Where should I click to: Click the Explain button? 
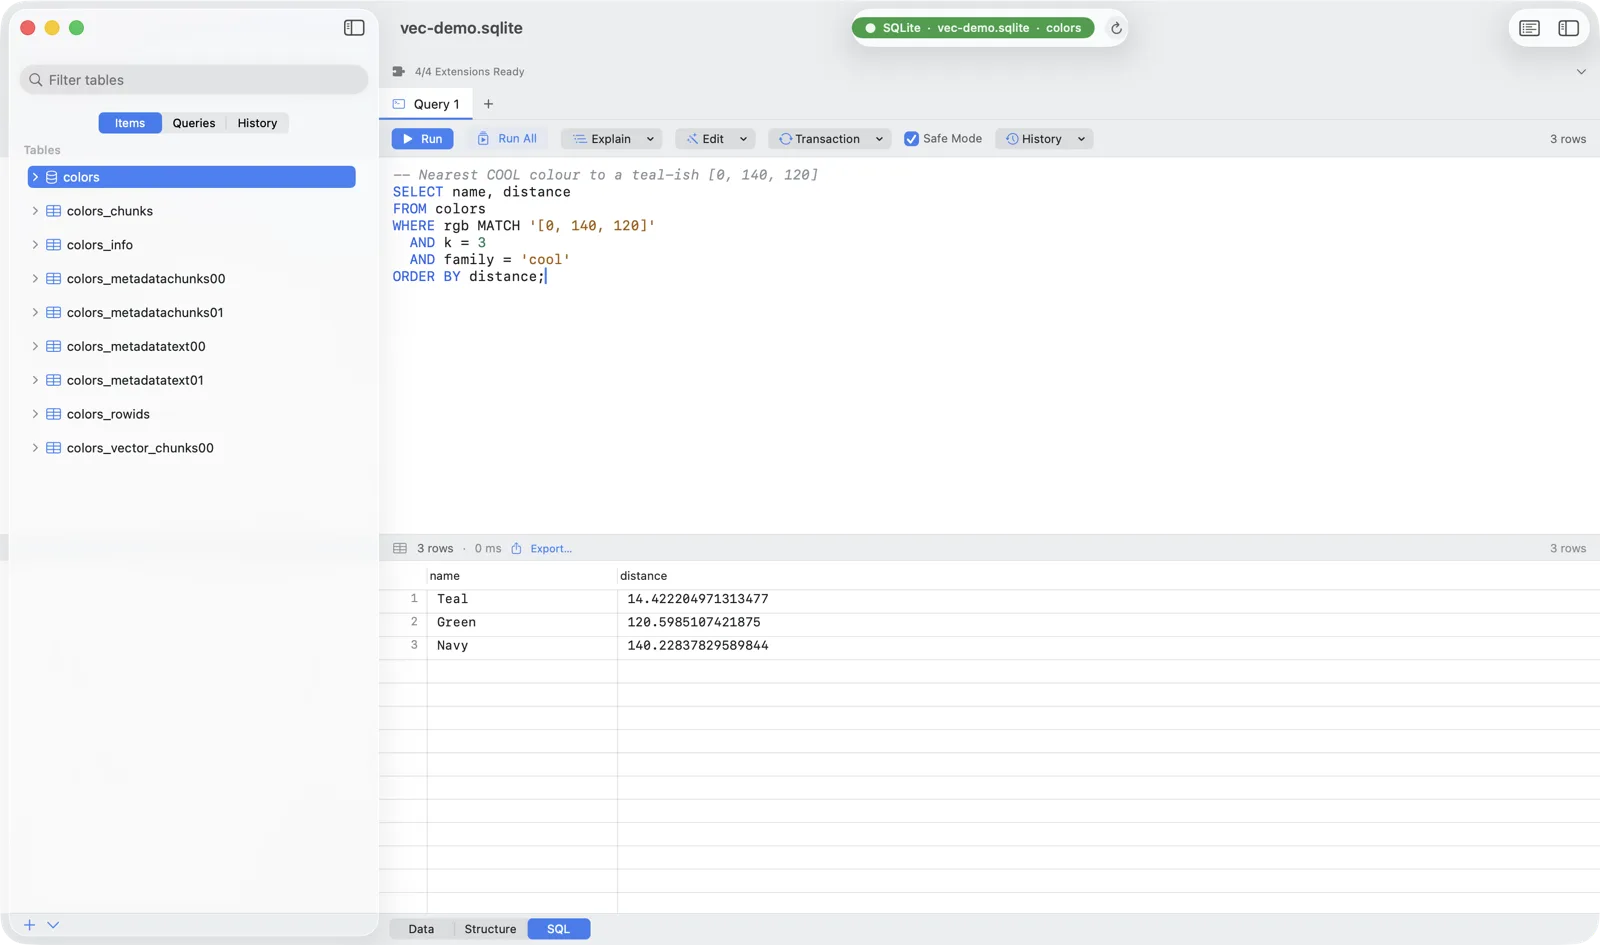[602, 139]
